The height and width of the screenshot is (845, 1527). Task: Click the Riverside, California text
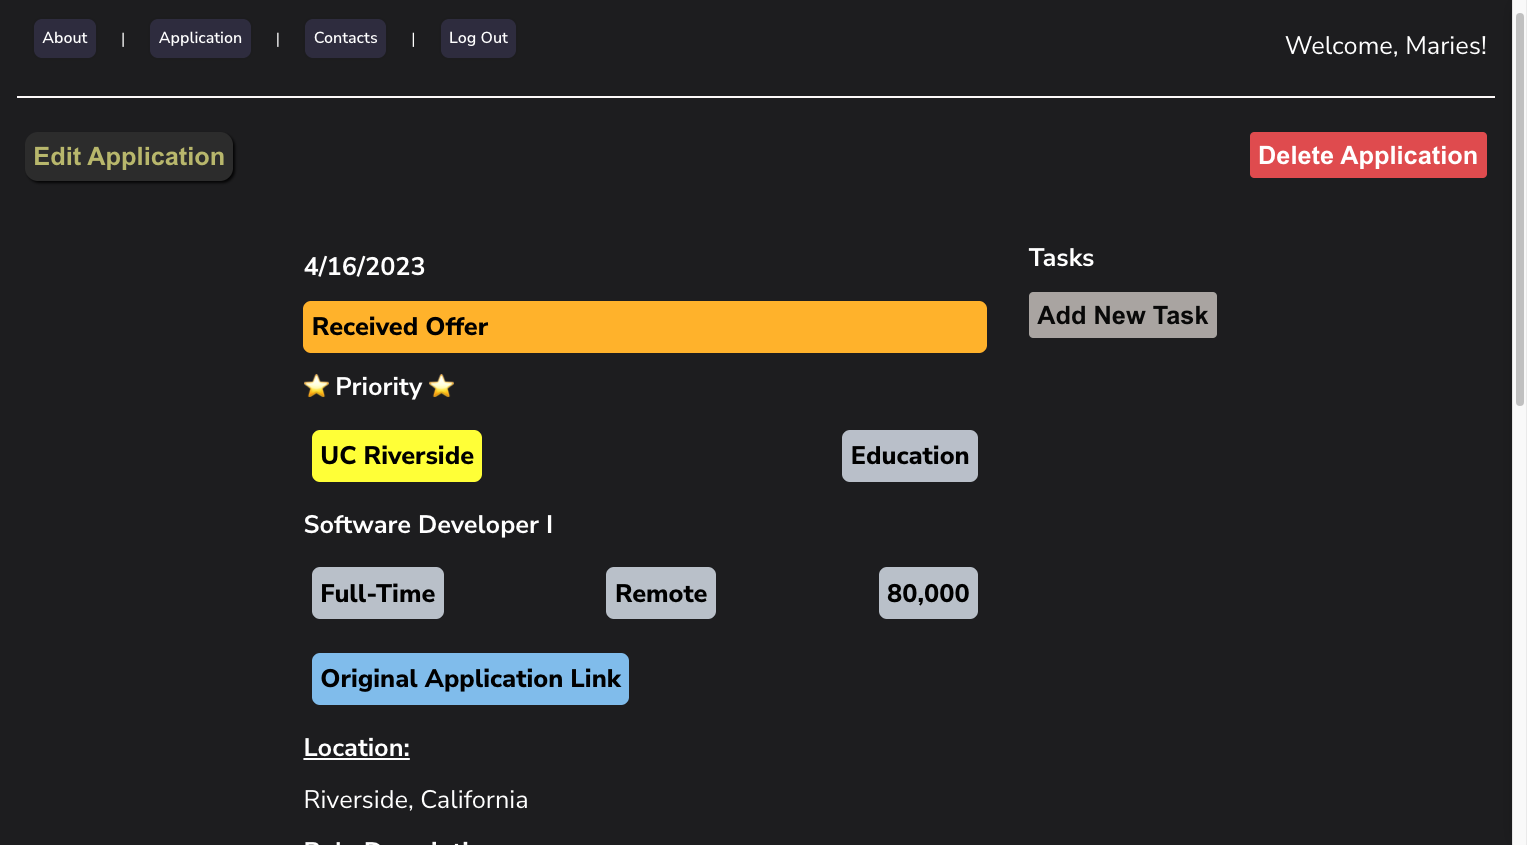(416, 800)
